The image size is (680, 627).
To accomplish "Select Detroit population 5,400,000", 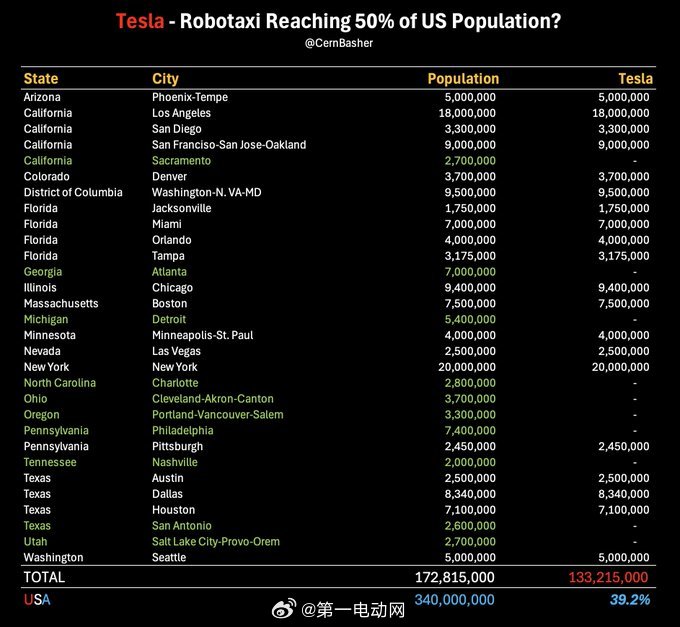I will pyautogui.click(x=470, y=320).
